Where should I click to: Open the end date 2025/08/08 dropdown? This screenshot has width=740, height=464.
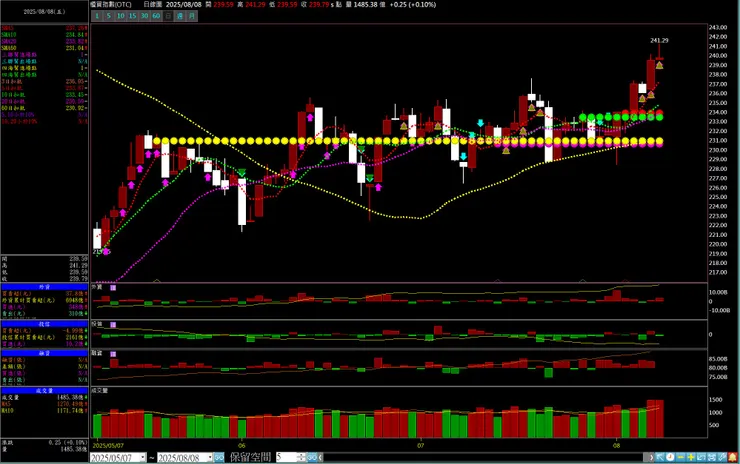pos(210,457)
